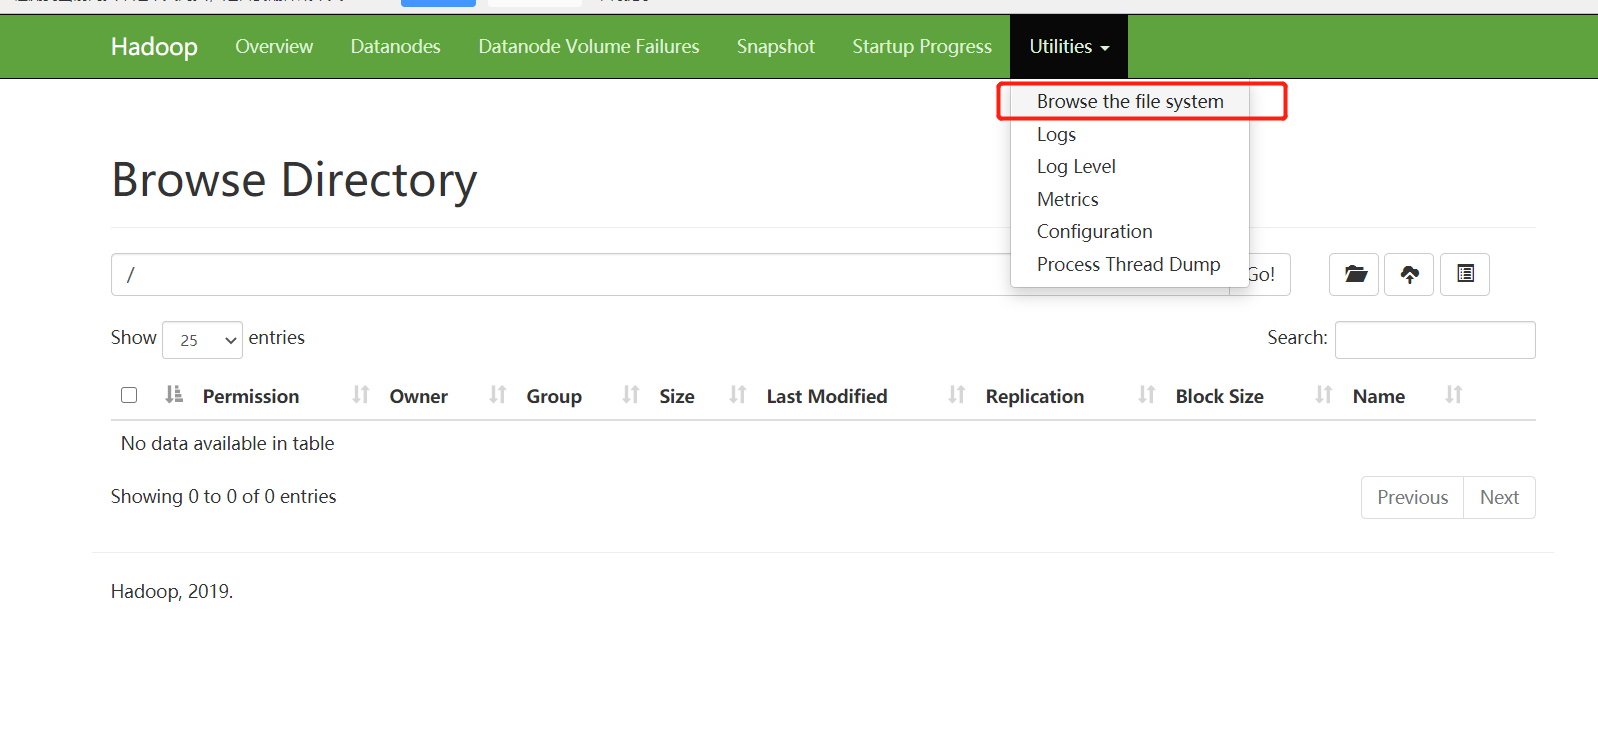This screenshot has height=737, width=1598.
Task: Open the Datanodes tab
Action: coord(395,47)
